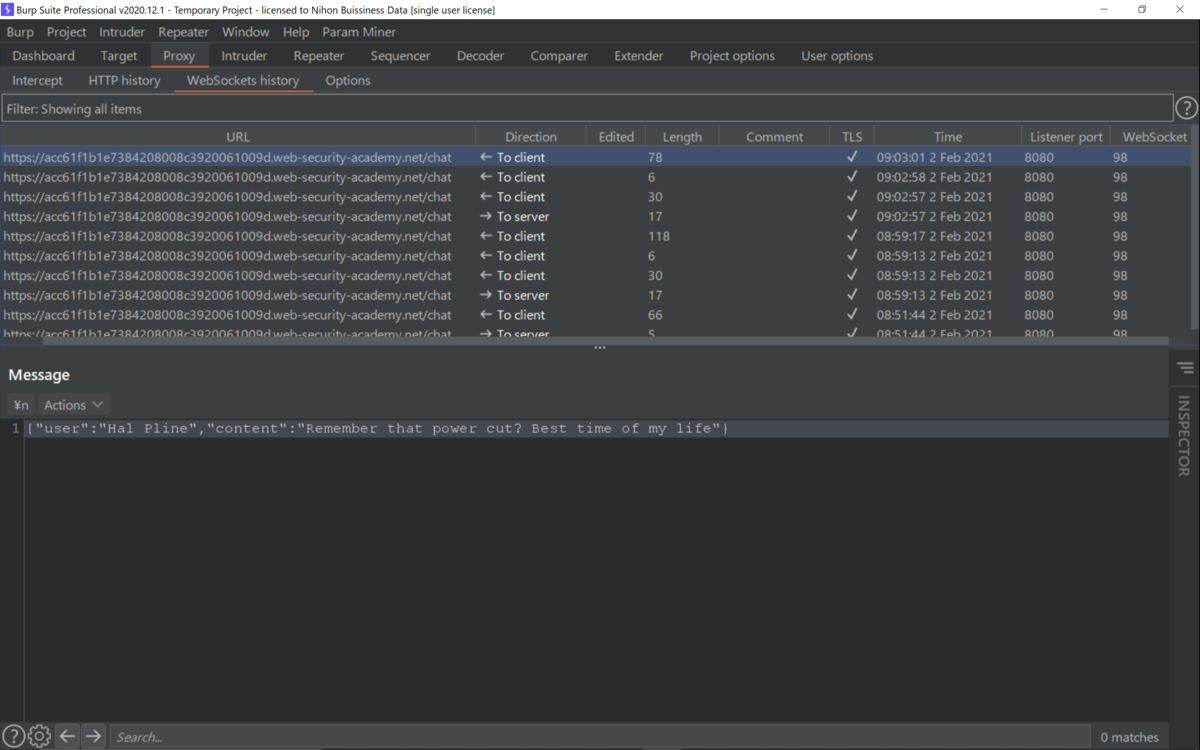Select the message row timed 09:03:01

pyautogui.click(x=595, y=157)
